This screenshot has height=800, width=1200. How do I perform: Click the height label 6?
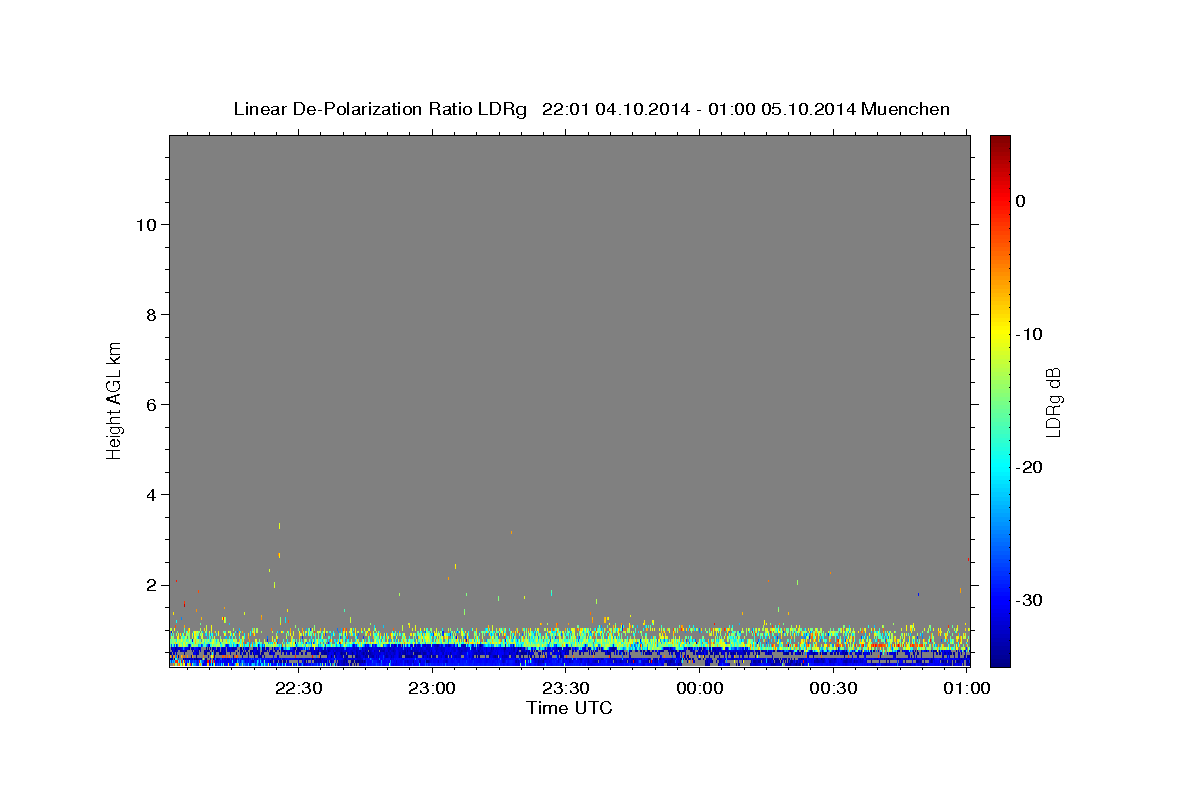pyautogui.click(x=149, y=405)
